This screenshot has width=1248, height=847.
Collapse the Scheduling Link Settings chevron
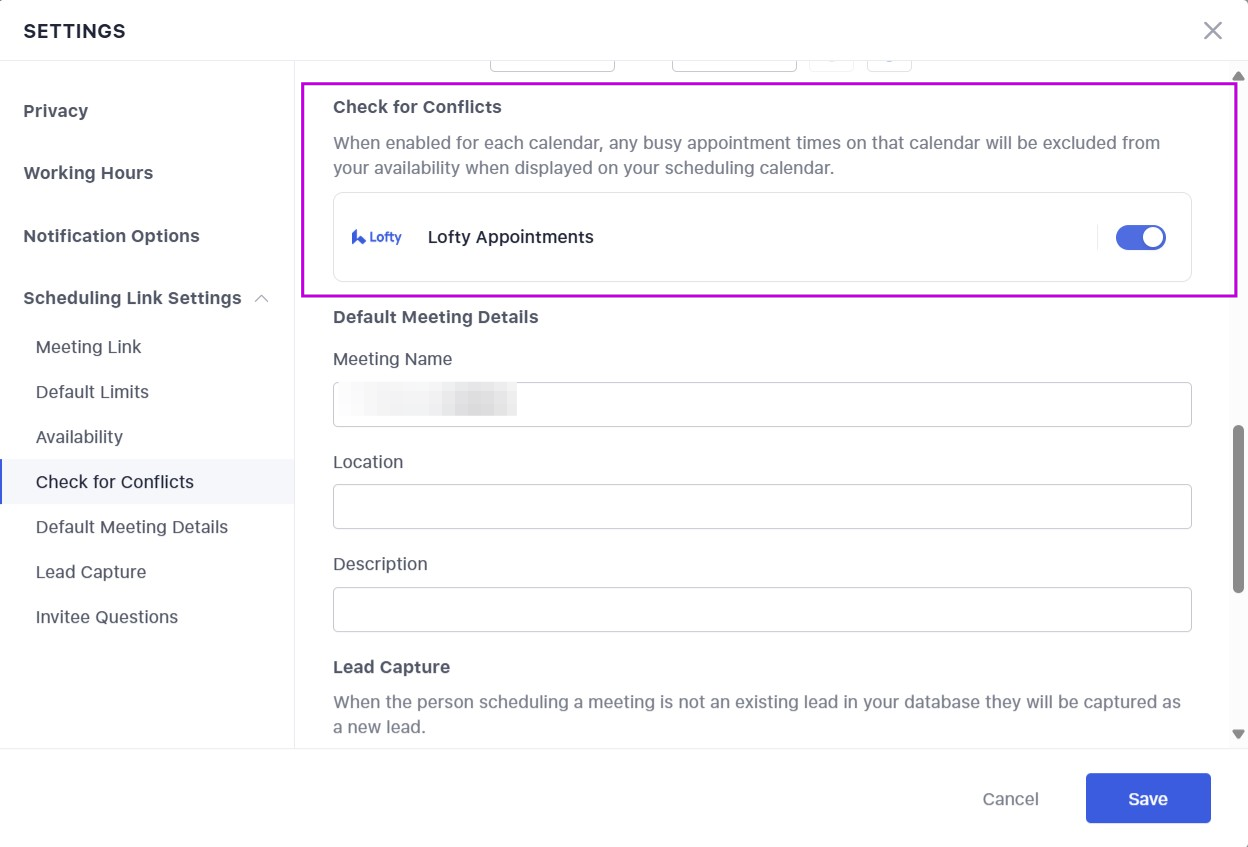[x=262, y=298]
